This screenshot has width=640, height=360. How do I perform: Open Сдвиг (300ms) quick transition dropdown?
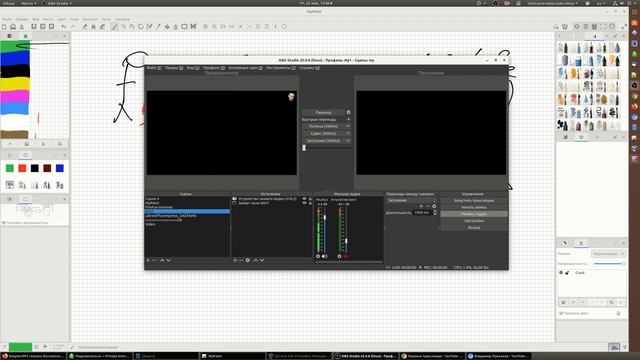click(348, 133)
